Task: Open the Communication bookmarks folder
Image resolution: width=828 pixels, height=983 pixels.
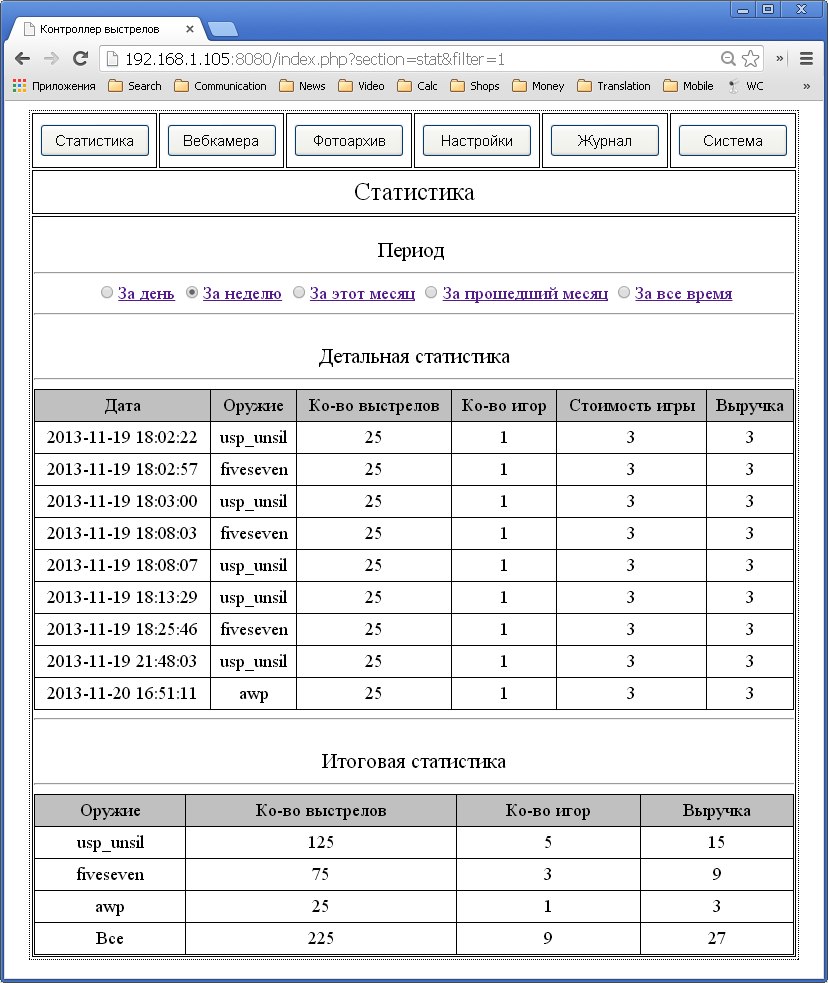Action: point(220,86)
